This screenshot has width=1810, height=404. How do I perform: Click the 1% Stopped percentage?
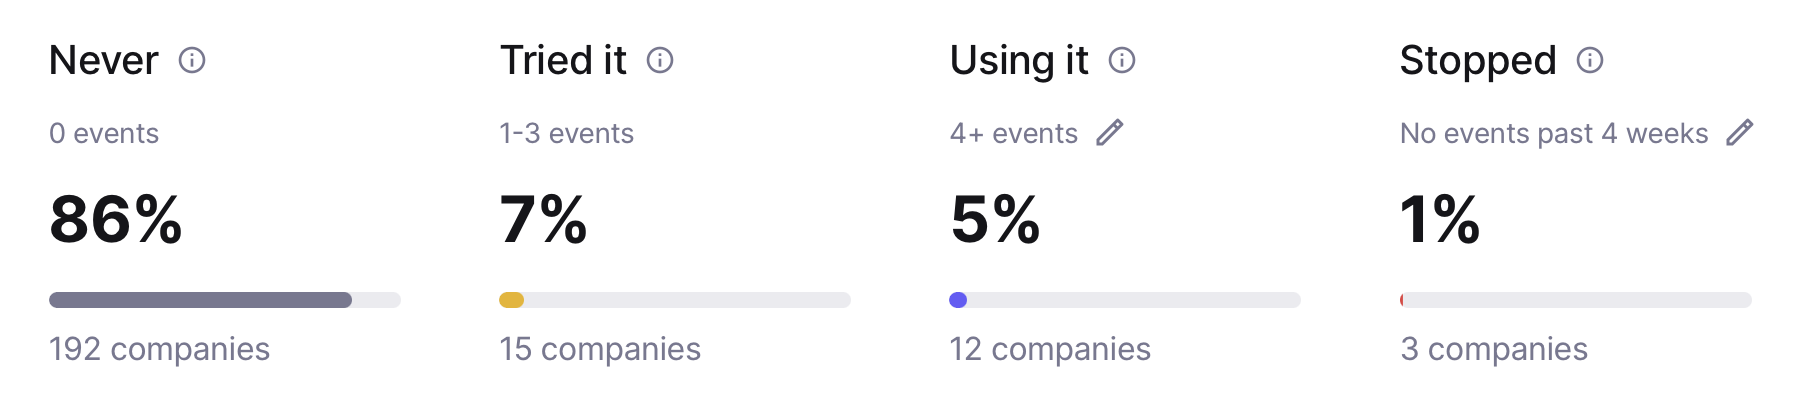point(1440,219)
